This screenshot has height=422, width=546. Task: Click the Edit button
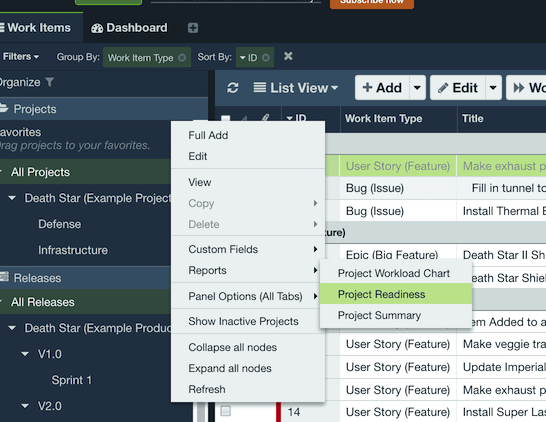coord(458,88)
